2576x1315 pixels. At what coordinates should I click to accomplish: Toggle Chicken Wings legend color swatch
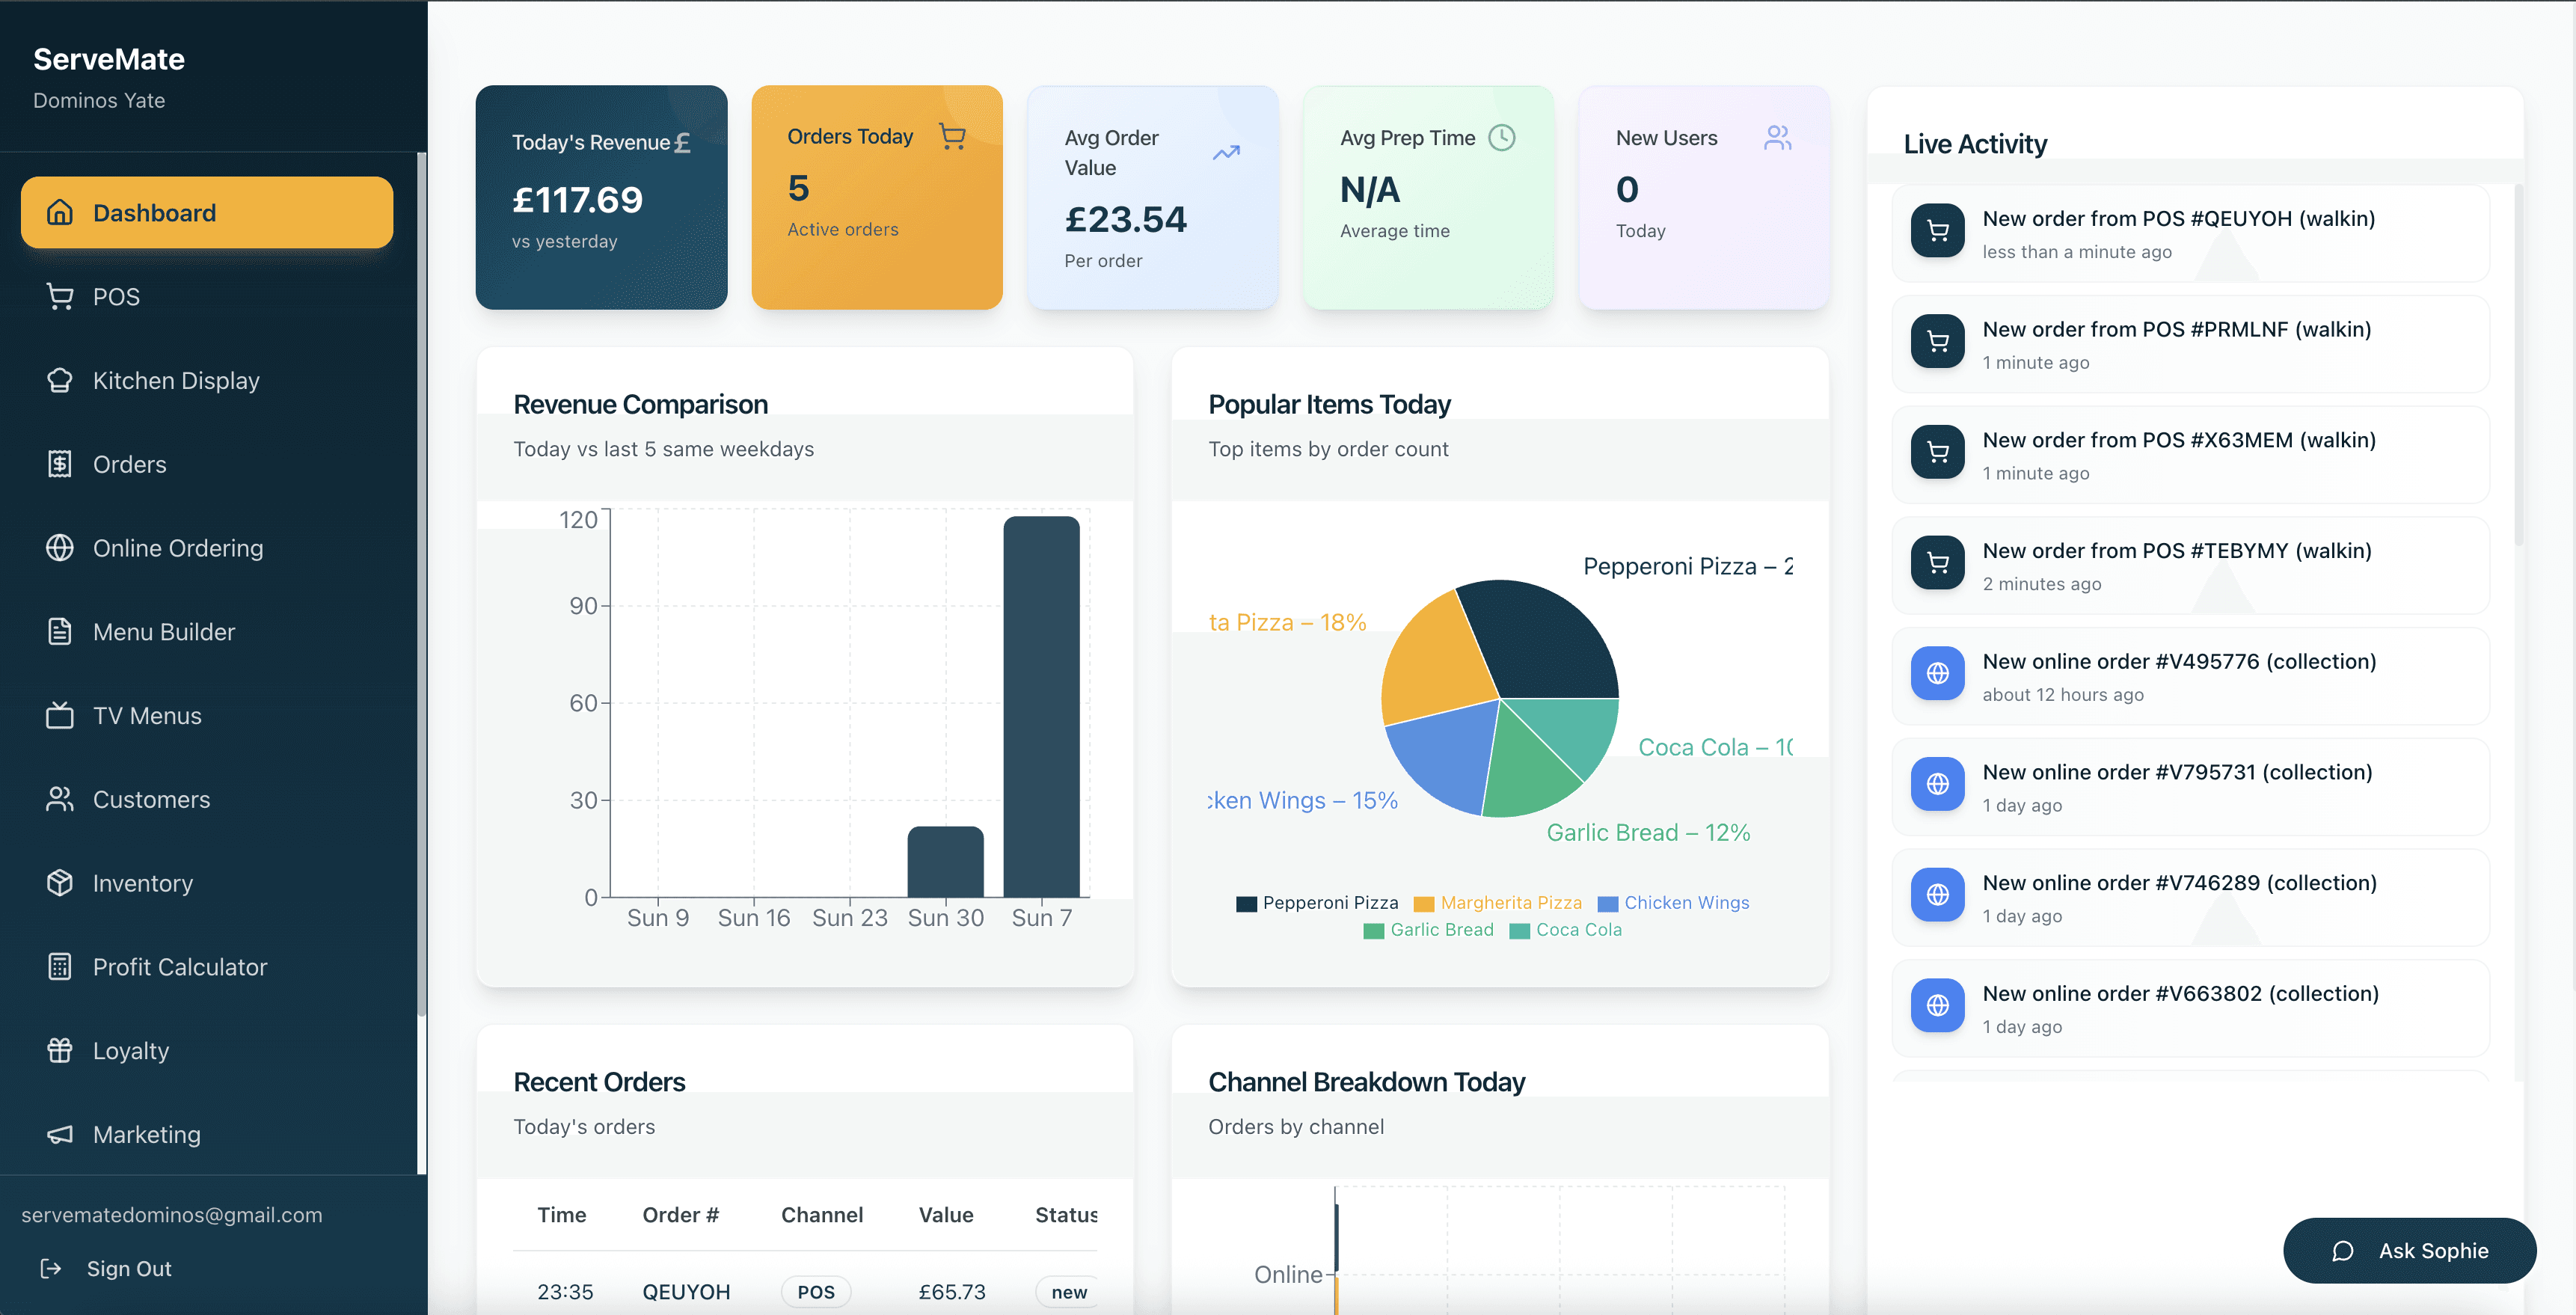1607,904
